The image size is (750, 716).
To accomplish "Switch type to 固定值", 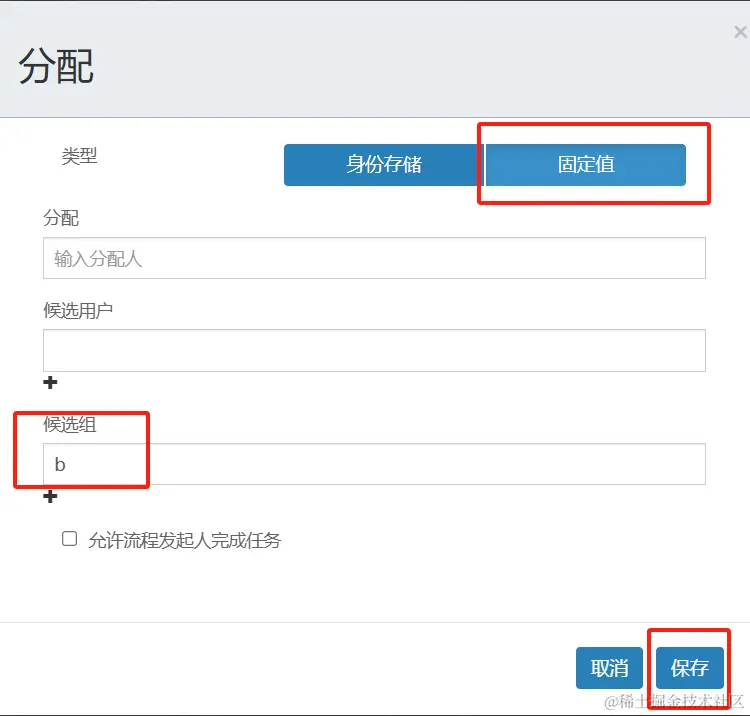I will point(585,165).
